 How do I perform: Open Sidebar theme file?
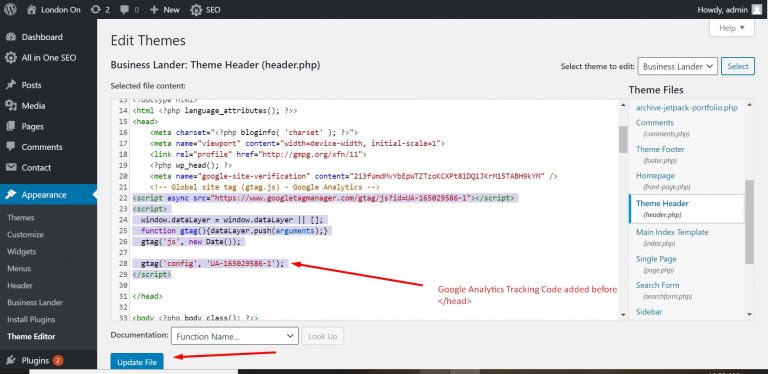point(649,311)
